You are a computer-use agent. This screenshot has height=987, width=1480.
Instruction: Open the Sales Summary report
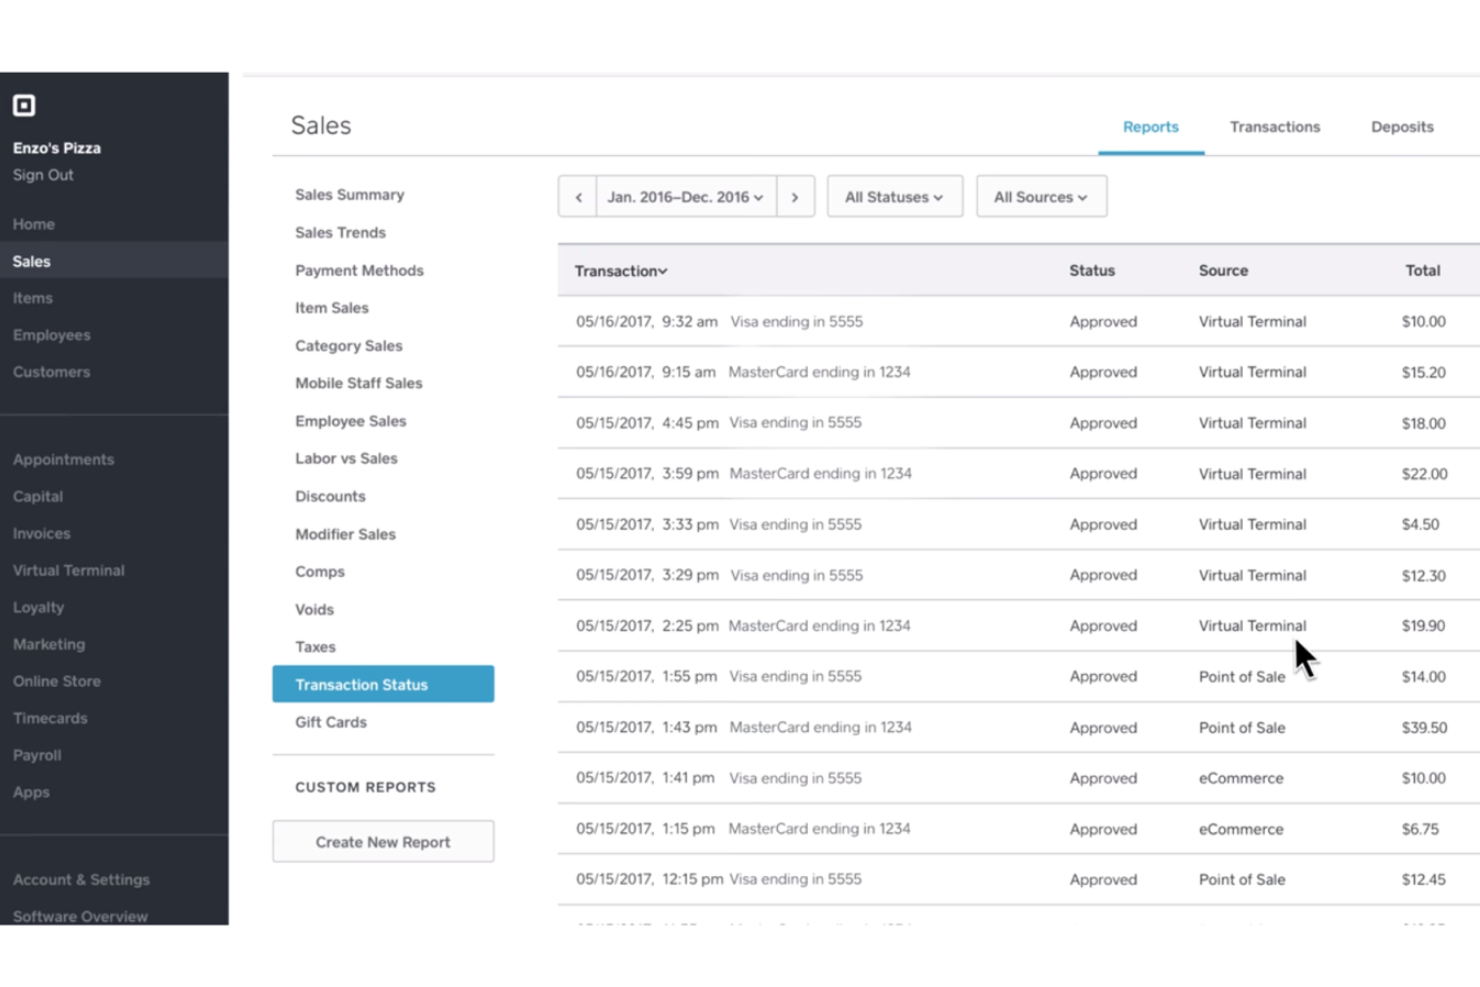click(x=349, y=194)
